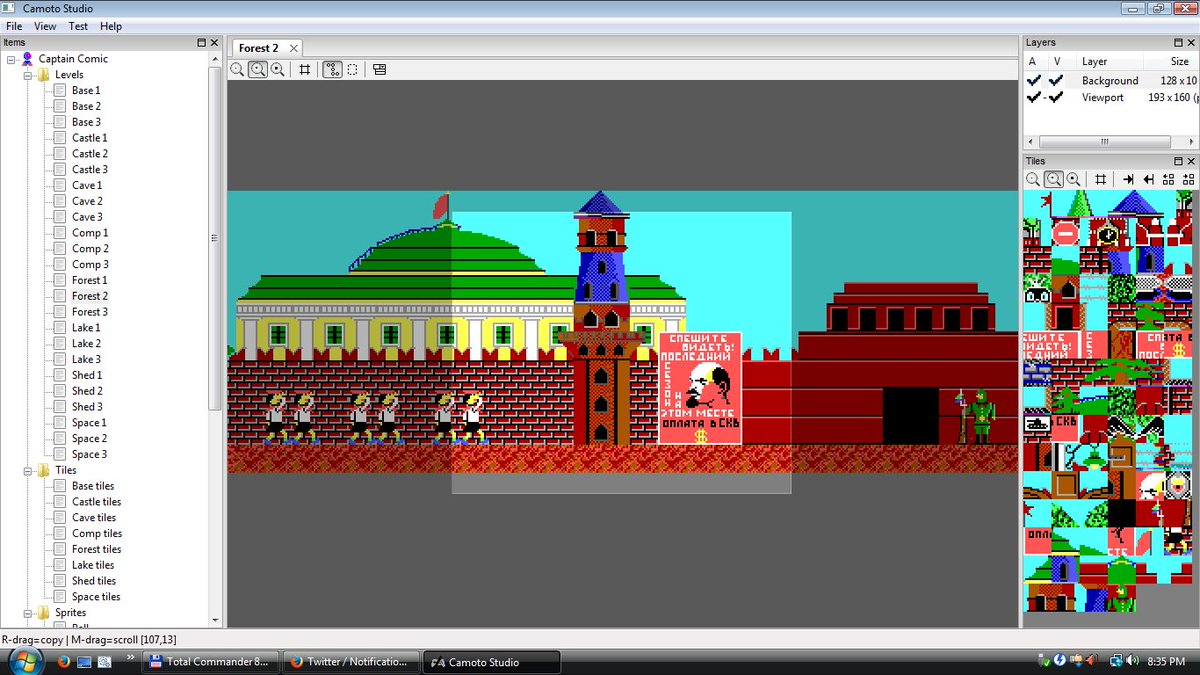
Task: Click the left-arrow-from-bar icon in Tiles toolbar
Action: [x=1148, y=179]
